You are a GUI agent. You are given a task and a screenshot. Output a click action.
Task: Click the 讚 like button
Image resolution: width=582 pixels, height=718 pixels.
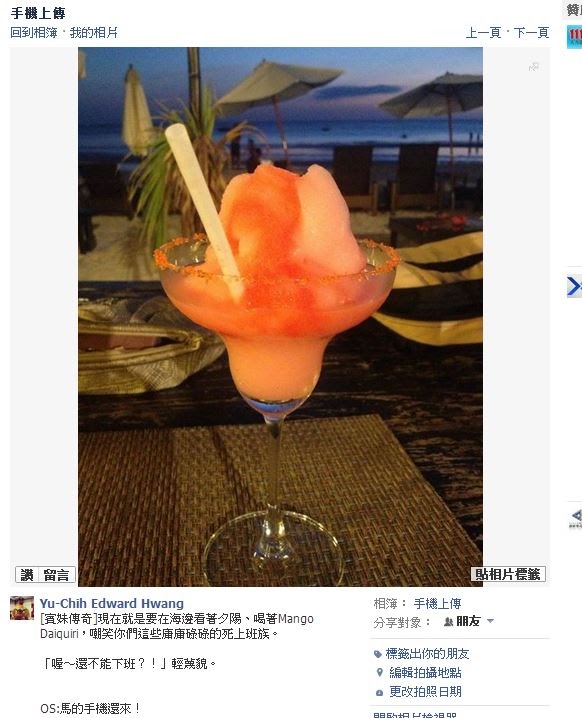click(27, 574)
